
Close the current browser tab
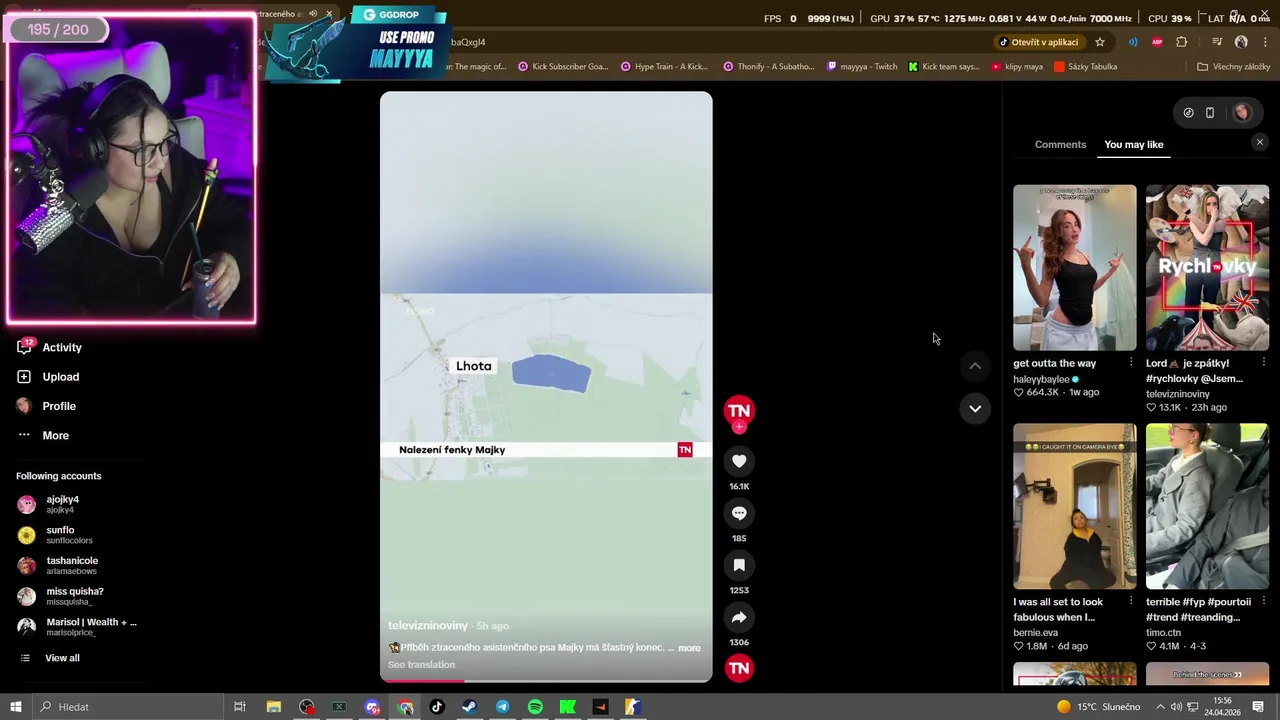tap(328, 14)
